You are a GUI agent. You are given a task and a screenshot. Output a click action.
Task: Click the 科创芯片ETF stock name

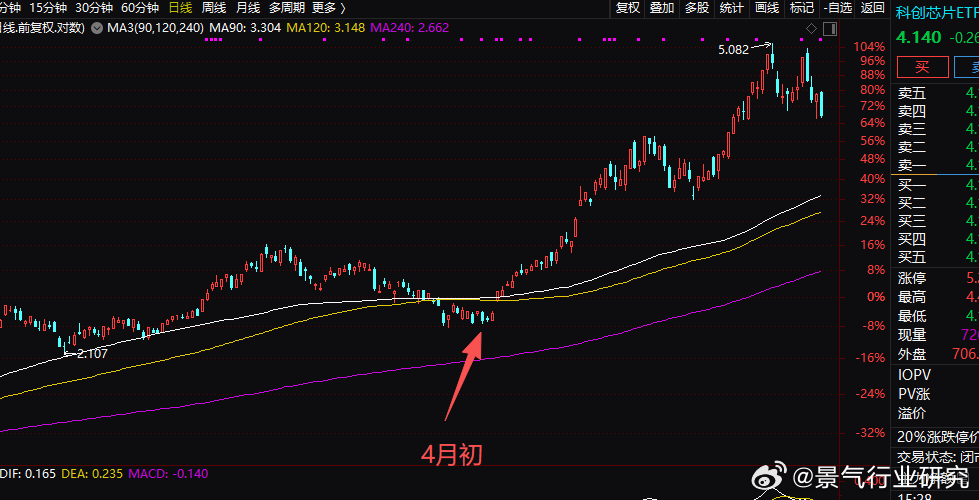tap(937, 11)
